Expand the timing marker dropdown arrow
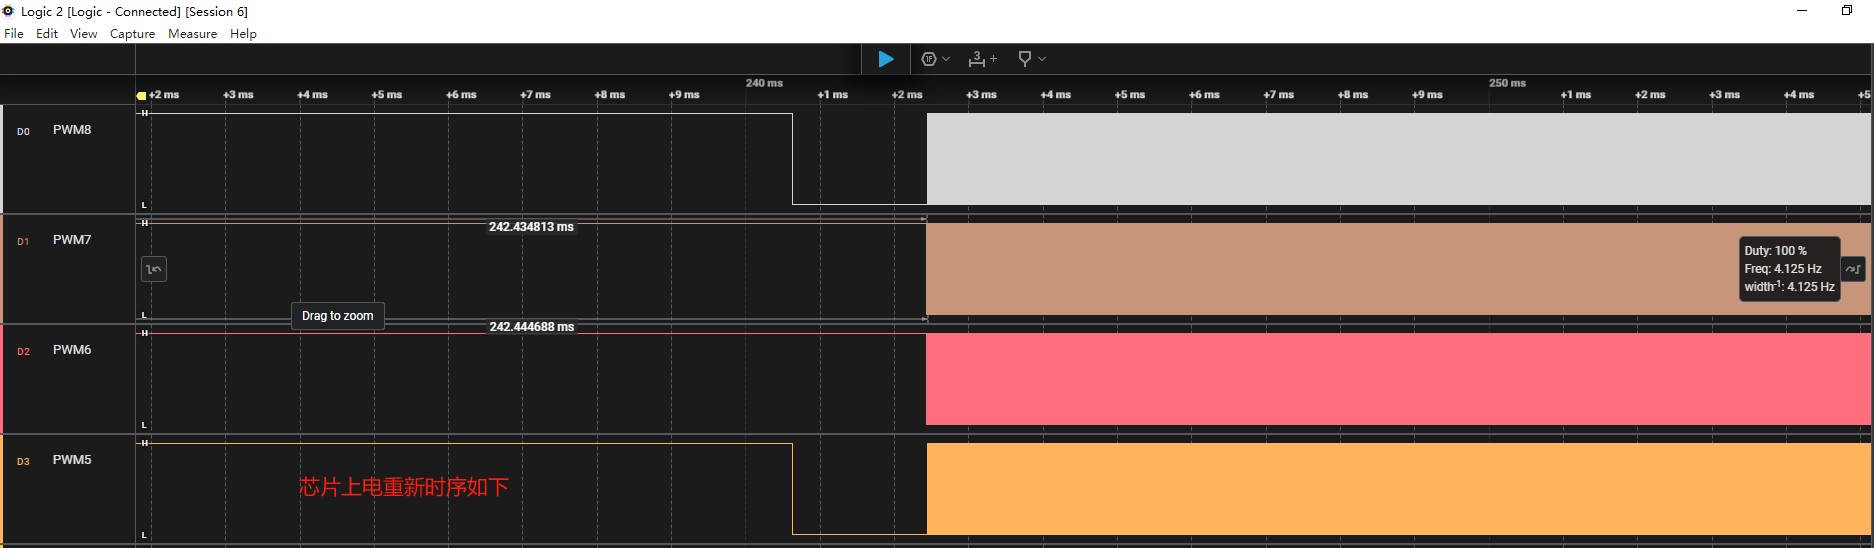The height and width of the screenshot is (548, 1874). coord(1042,59)
